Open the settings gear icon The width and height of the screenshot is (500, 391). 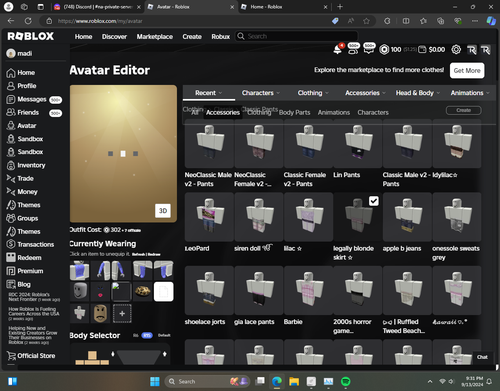(x=456, y=50)
